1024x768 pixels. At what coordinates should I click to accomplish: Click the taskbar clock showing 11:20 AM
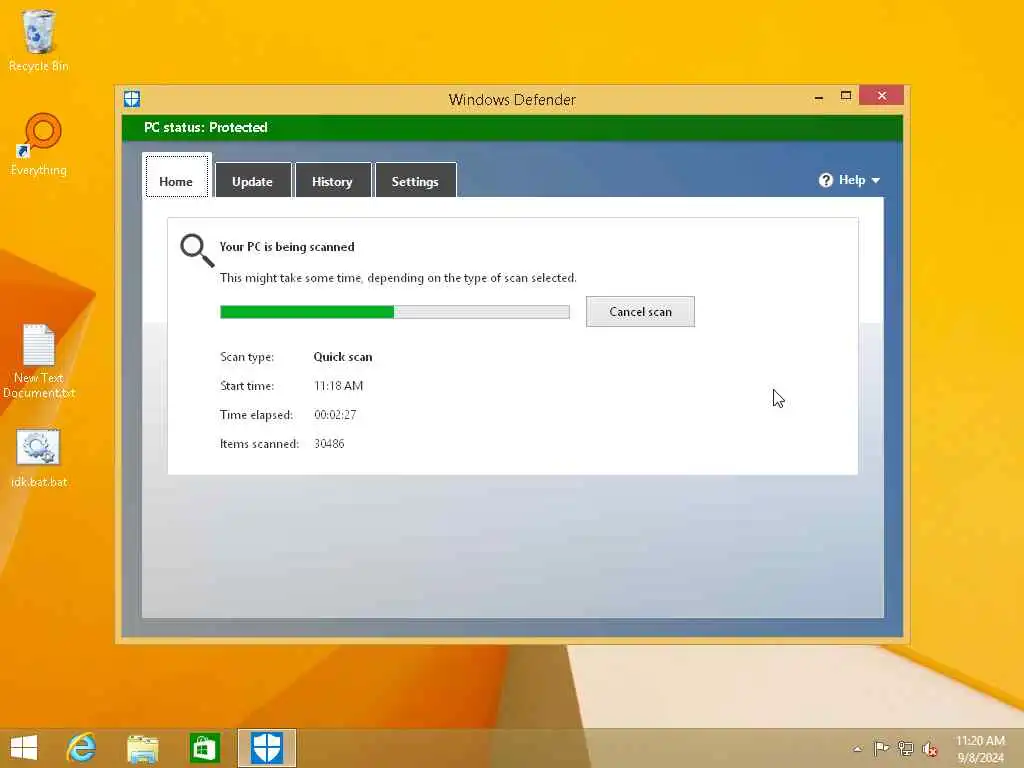pos(980,748)
